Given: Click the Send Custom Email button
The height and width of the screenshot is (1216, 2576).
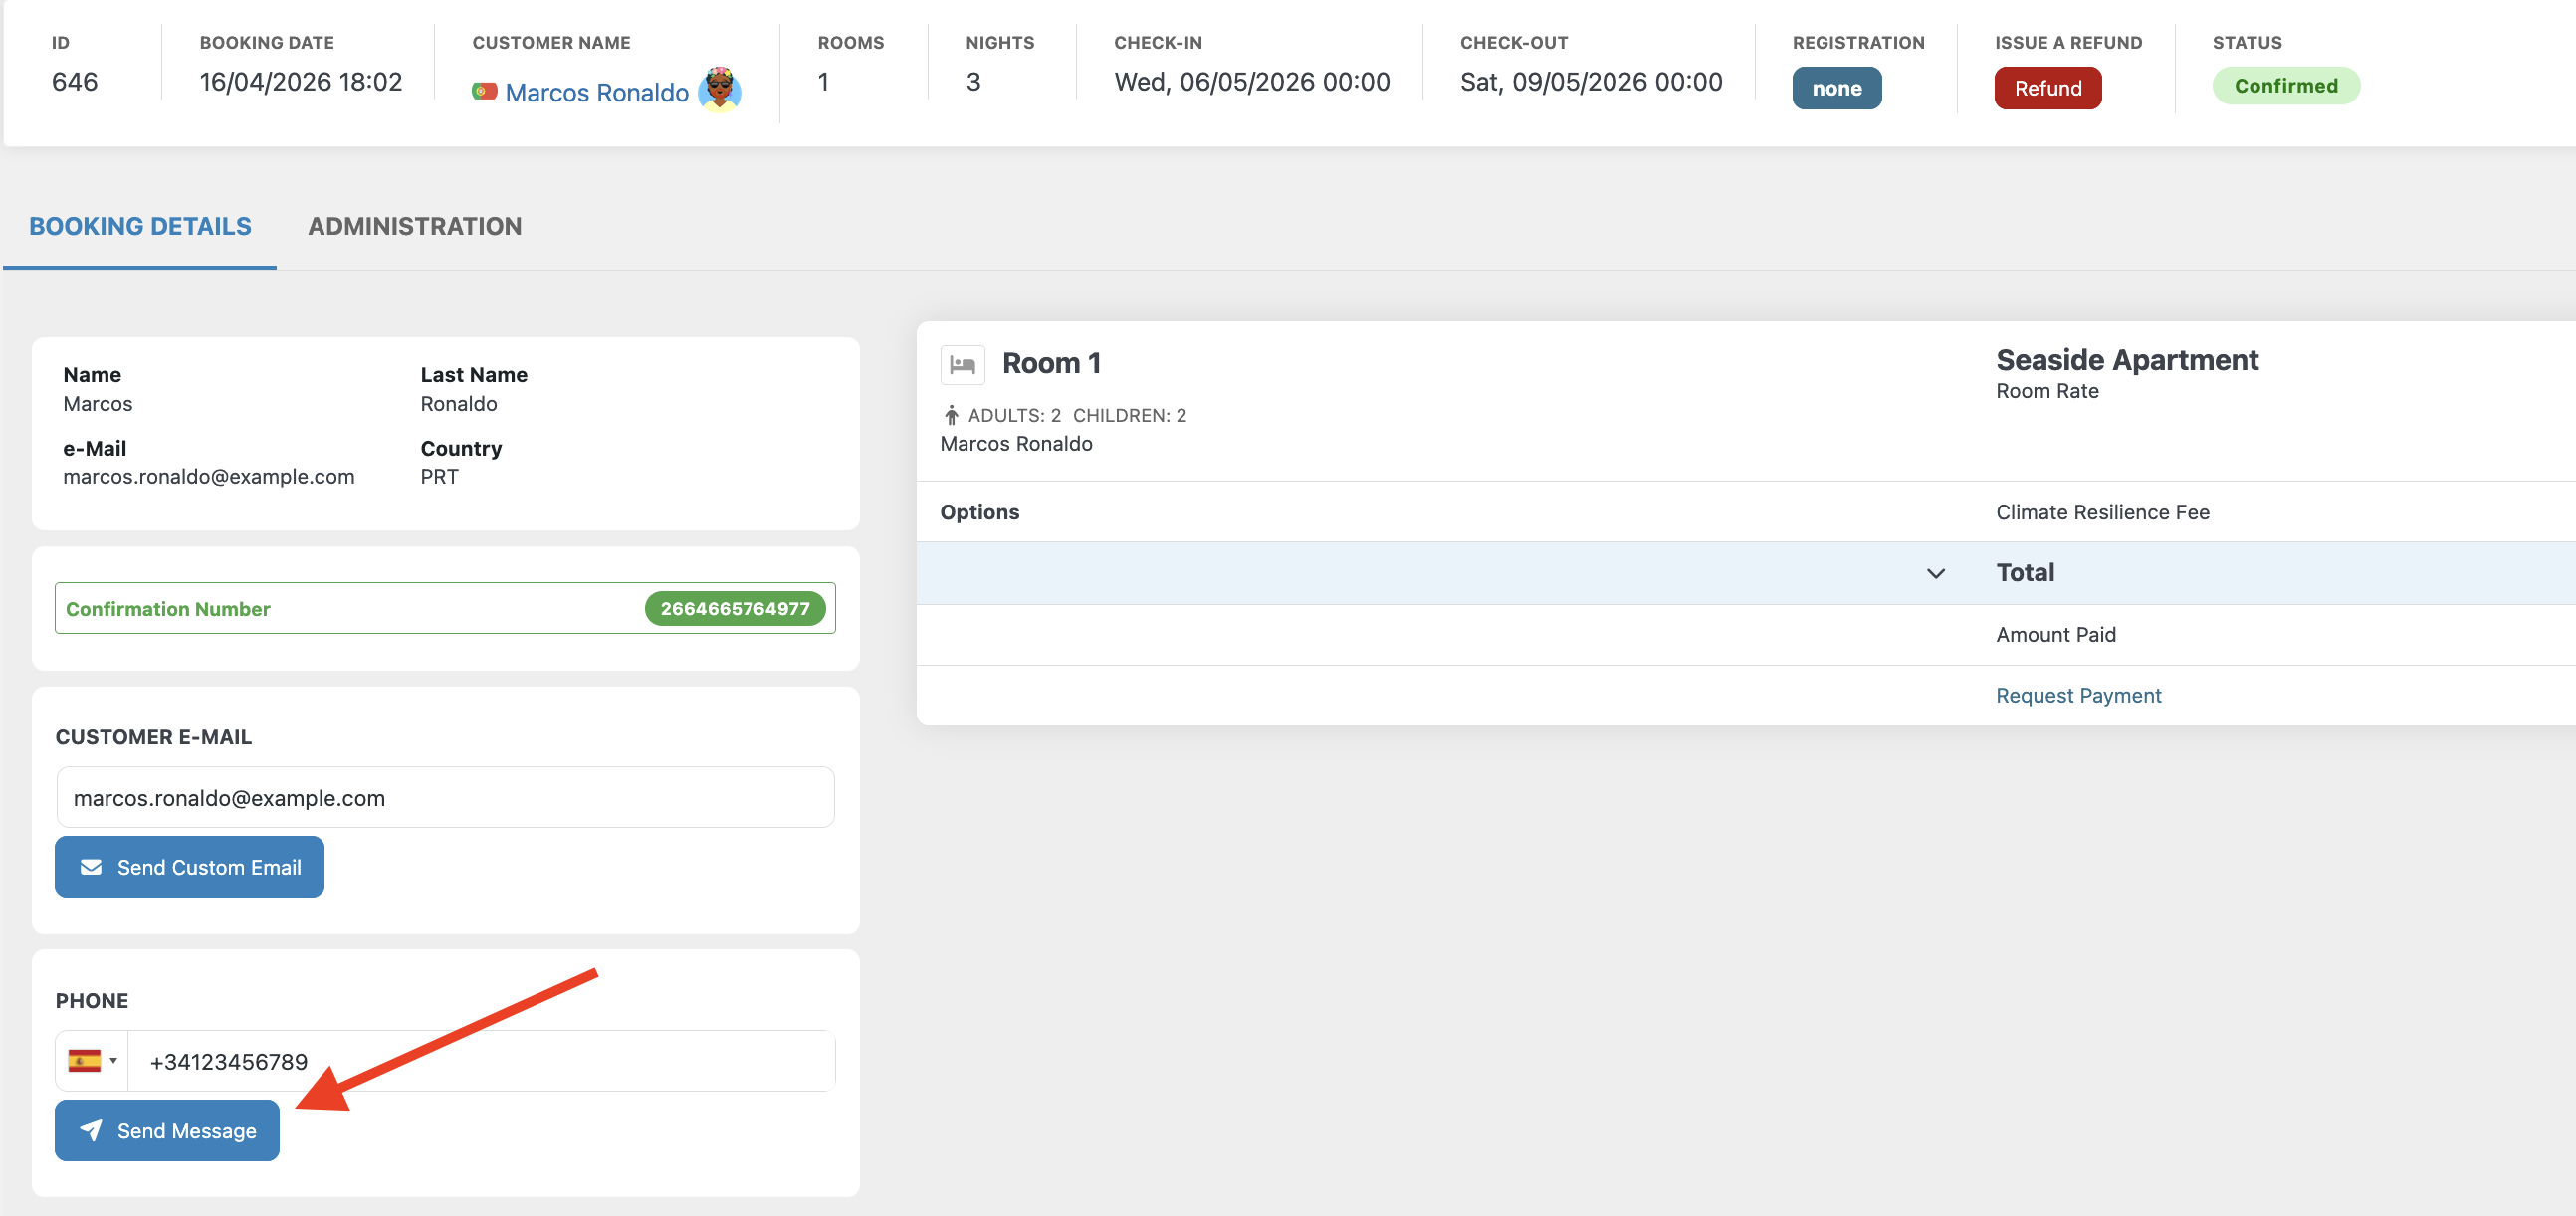Looking at the screenshot, I should (x=189, y=867).
